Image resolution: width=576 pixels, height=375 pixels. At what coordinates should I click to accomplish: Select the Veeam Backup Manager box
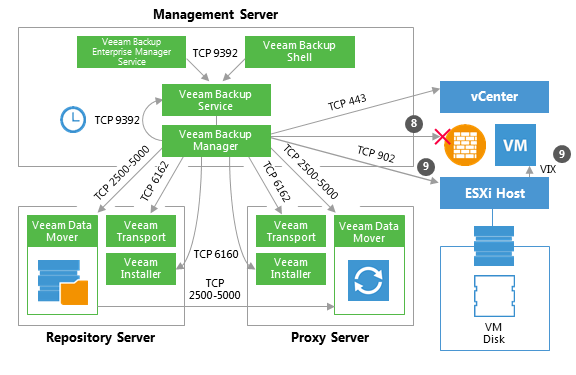pos(216,140)
